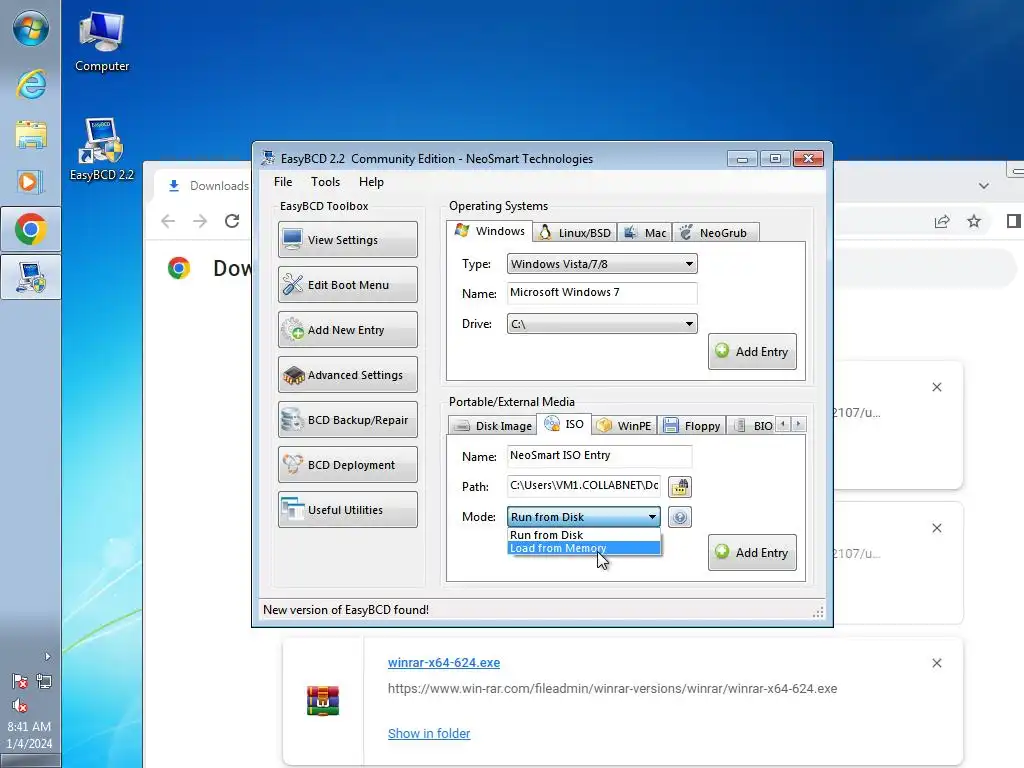This screenshot has width=1024, height=768.
Task: Click the NeoSmart ISO Entry name field
Action: 599,456
